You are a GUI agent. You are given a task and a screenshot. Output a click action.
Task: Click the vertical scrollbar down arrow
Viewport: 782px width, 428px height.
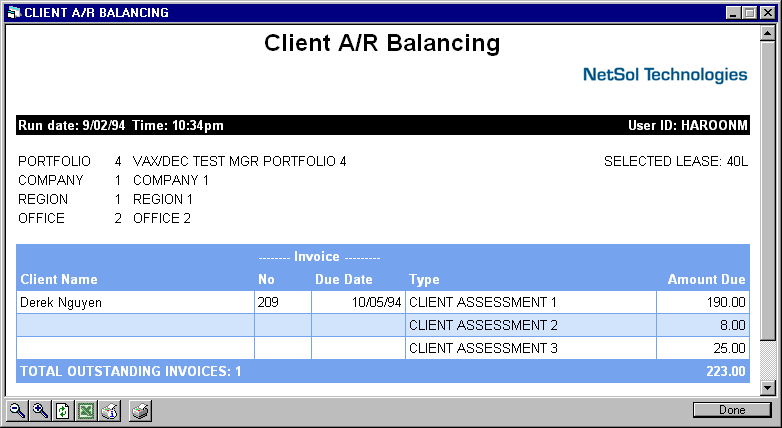click(768, 387)
